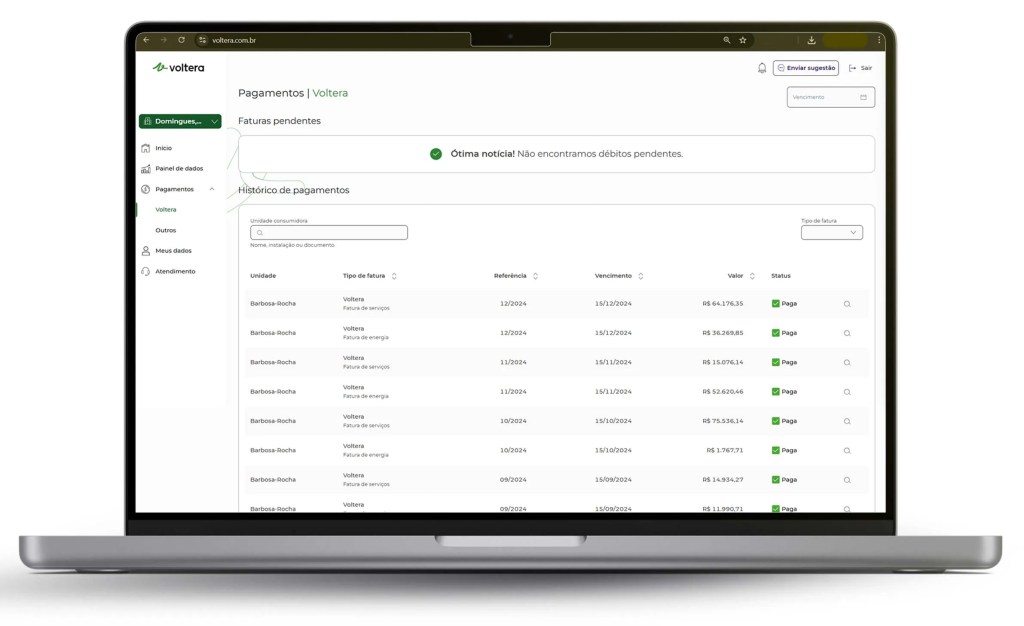Screen dimensions: 1024x626
Task: Open the Vencimento date picker field
Action: point(831,97)
